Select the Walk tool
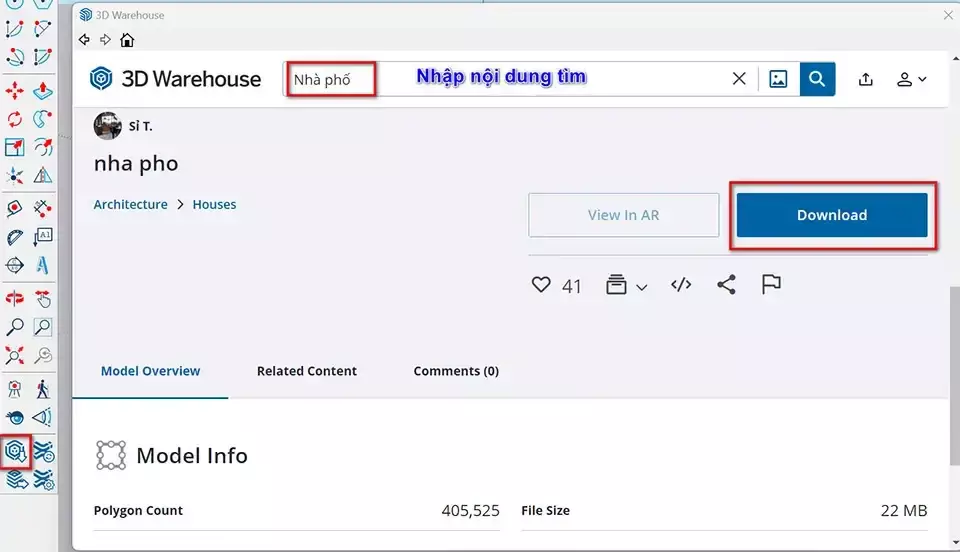The height and width of the screenshot is (552, 960). 42,389
